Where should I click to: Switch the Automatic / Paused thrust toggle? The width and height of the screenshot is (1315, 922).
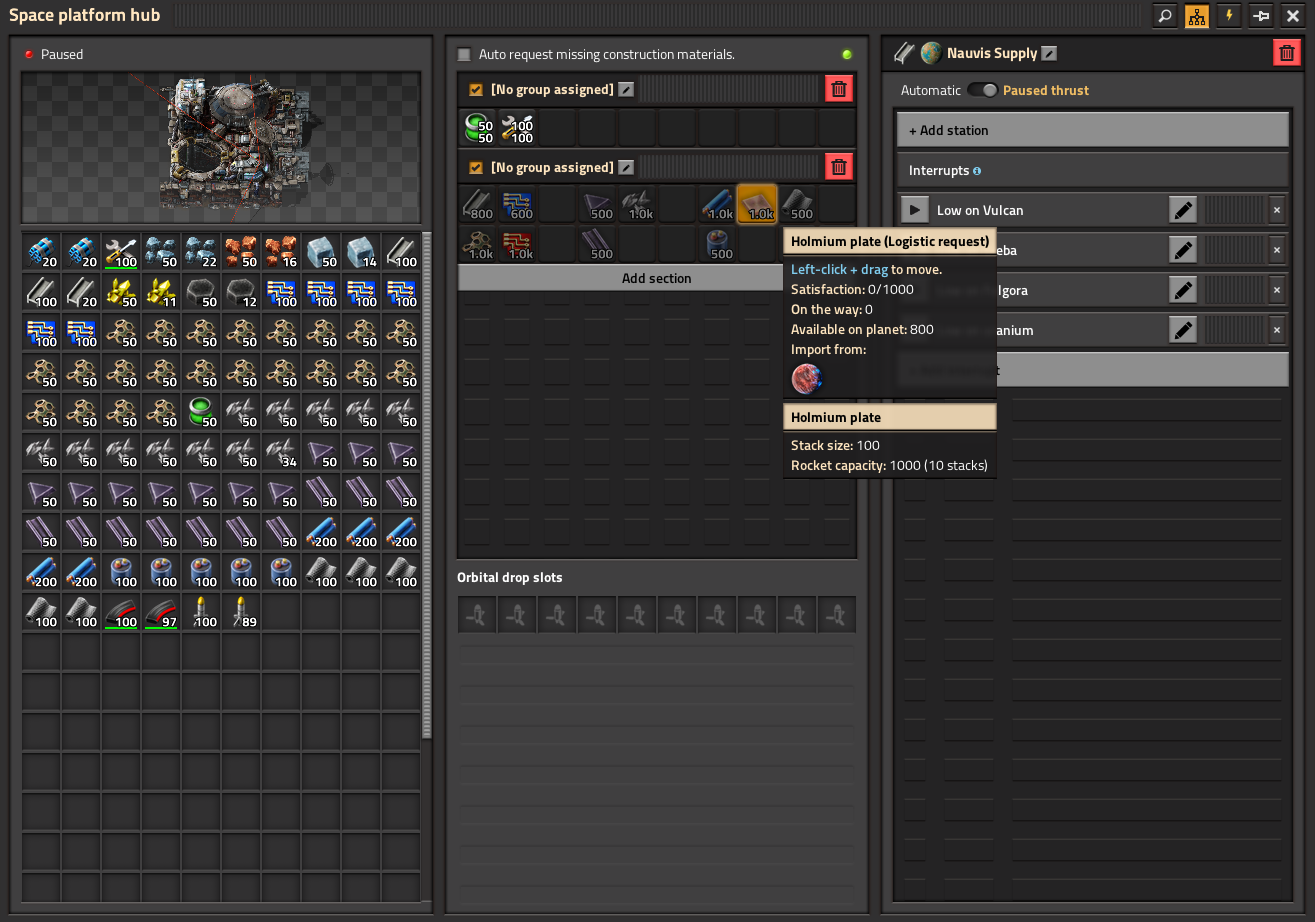click(982, 90)
